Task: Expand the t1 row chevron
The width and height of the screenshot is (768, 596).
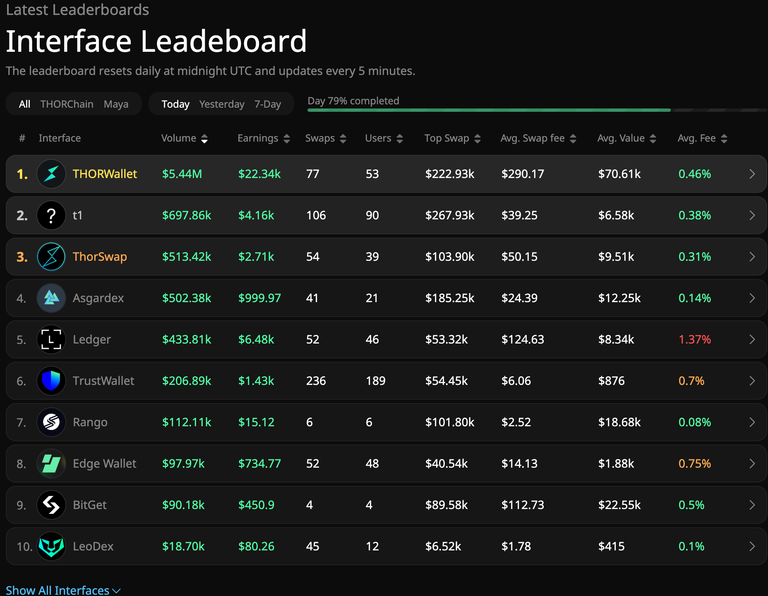Action: (x=752, y=215)
